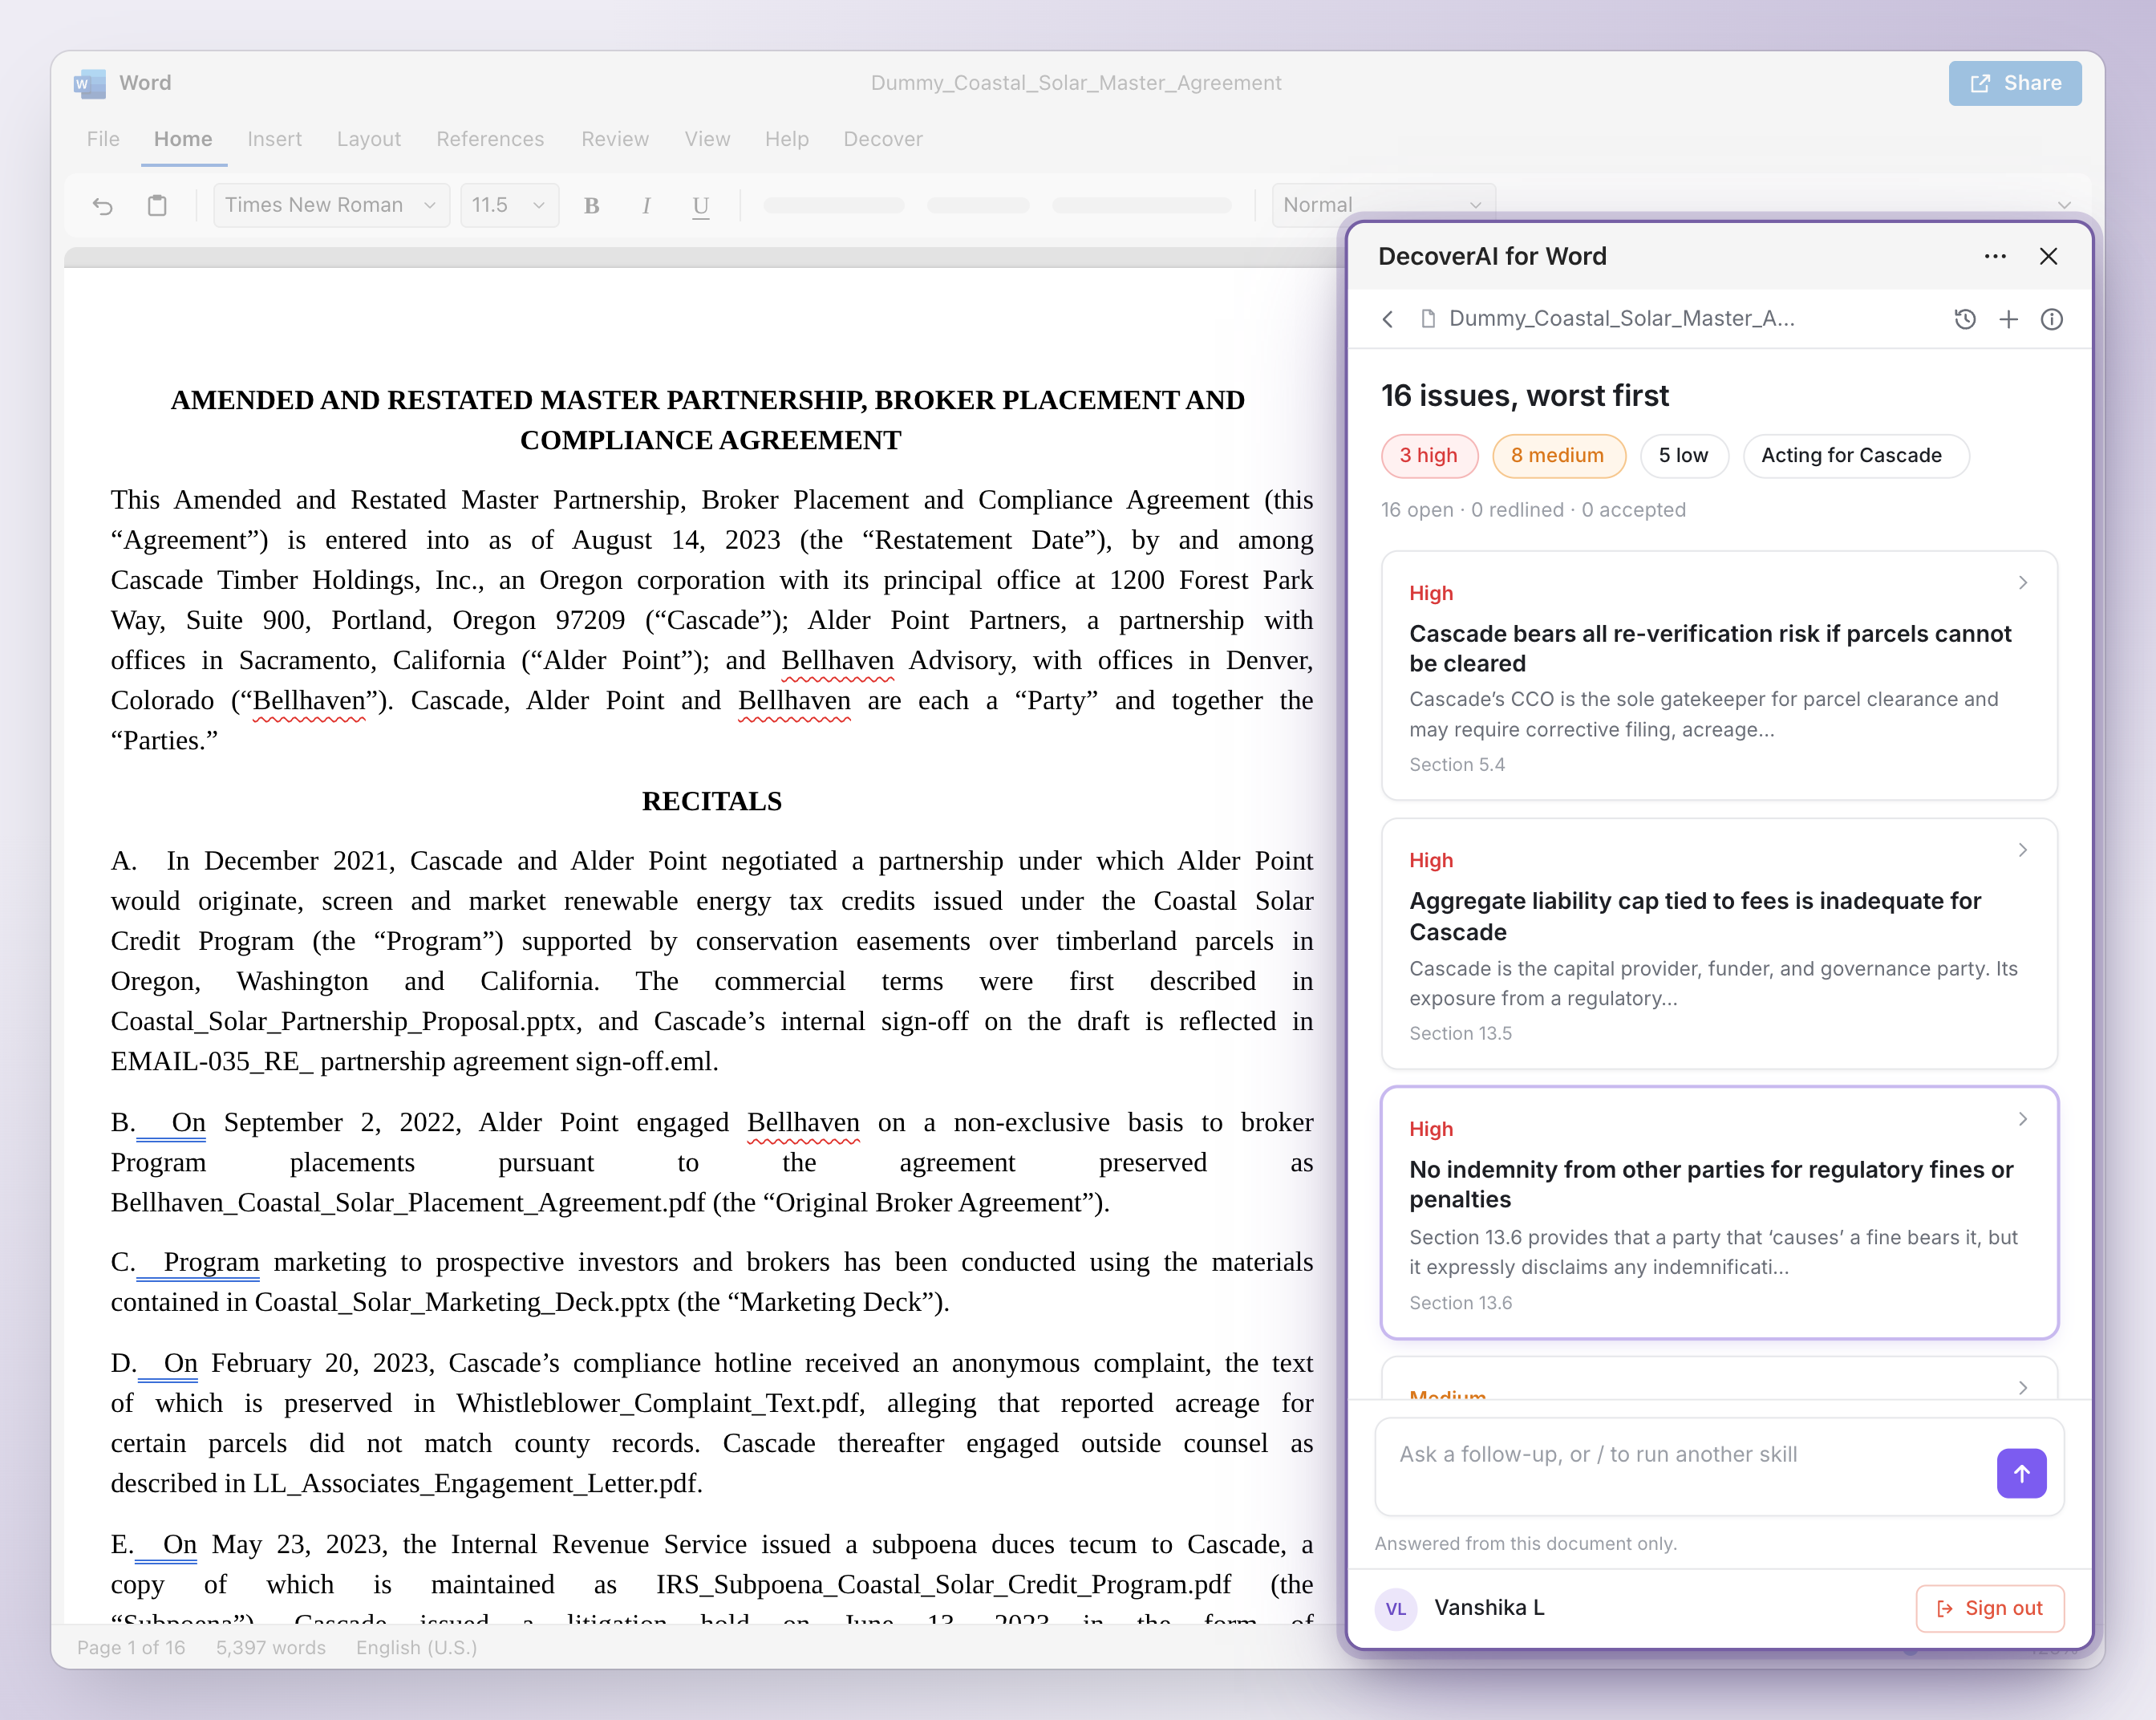Click Page 1 of 16 in status bar
The height and width of the screenshot is (1720, 2156).
(131, 1647)
